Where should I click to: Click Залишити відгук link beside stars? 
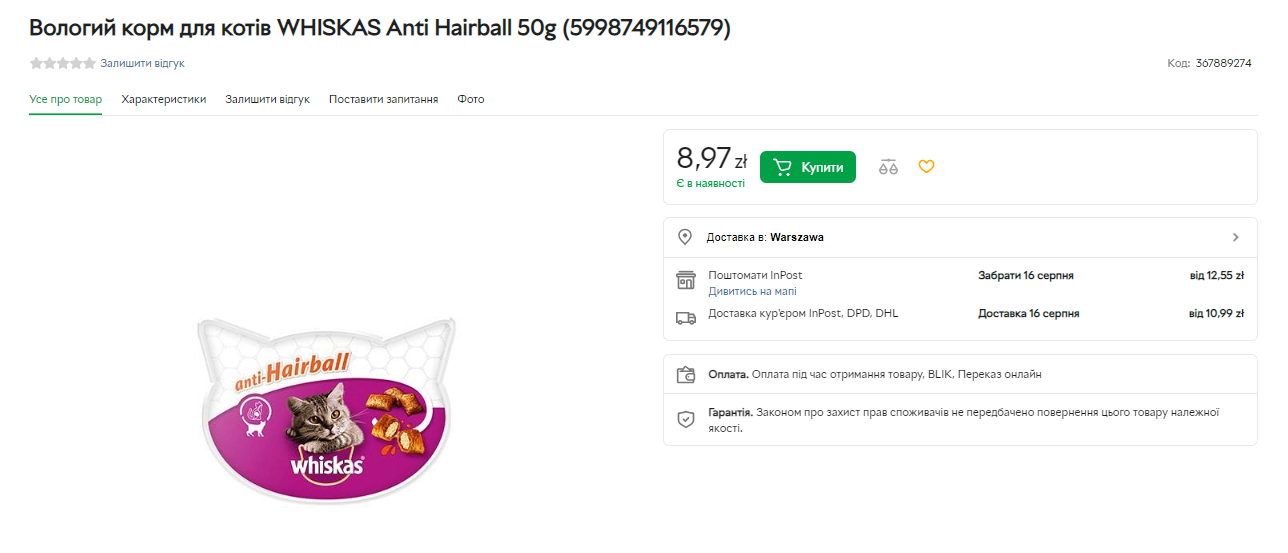pyautogui.click(x=142, y=63)
